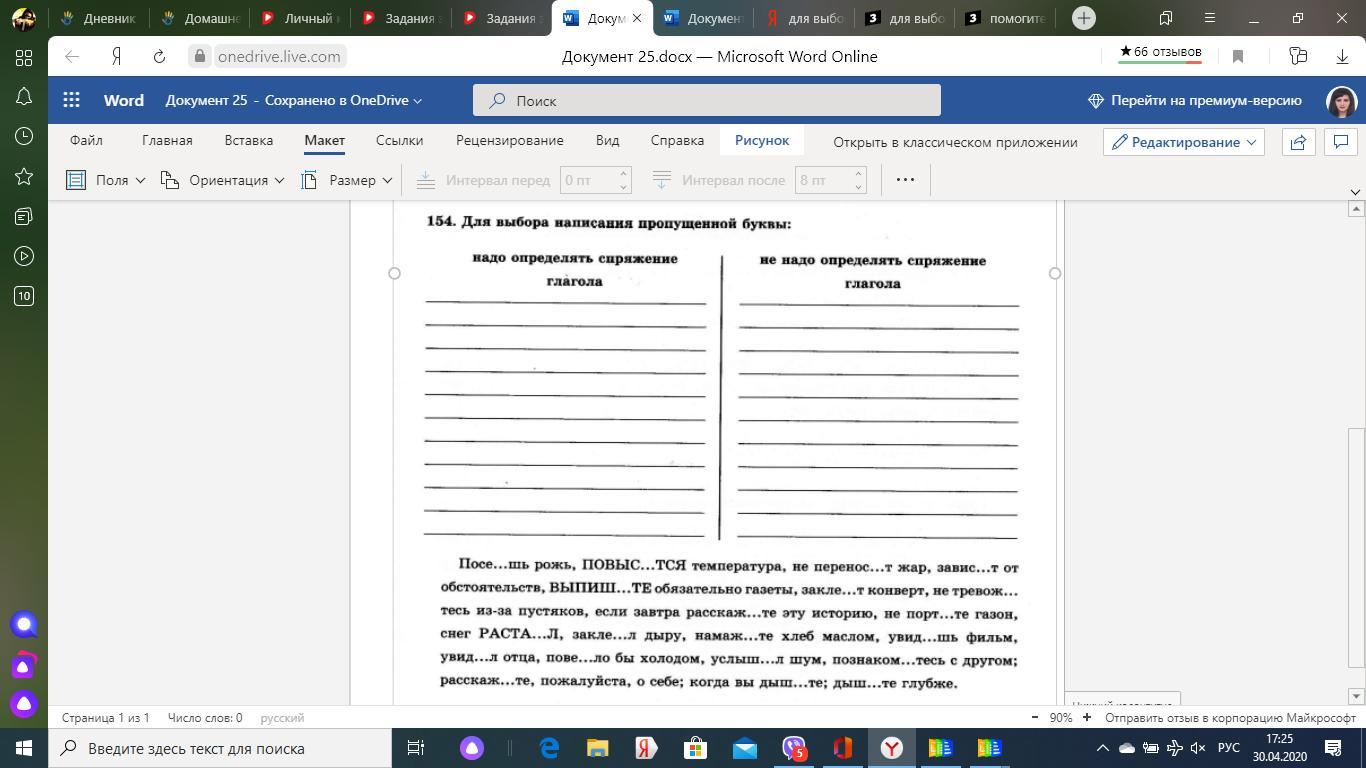
Task: Open the Comments pane icon
Action: (1340, 142)
